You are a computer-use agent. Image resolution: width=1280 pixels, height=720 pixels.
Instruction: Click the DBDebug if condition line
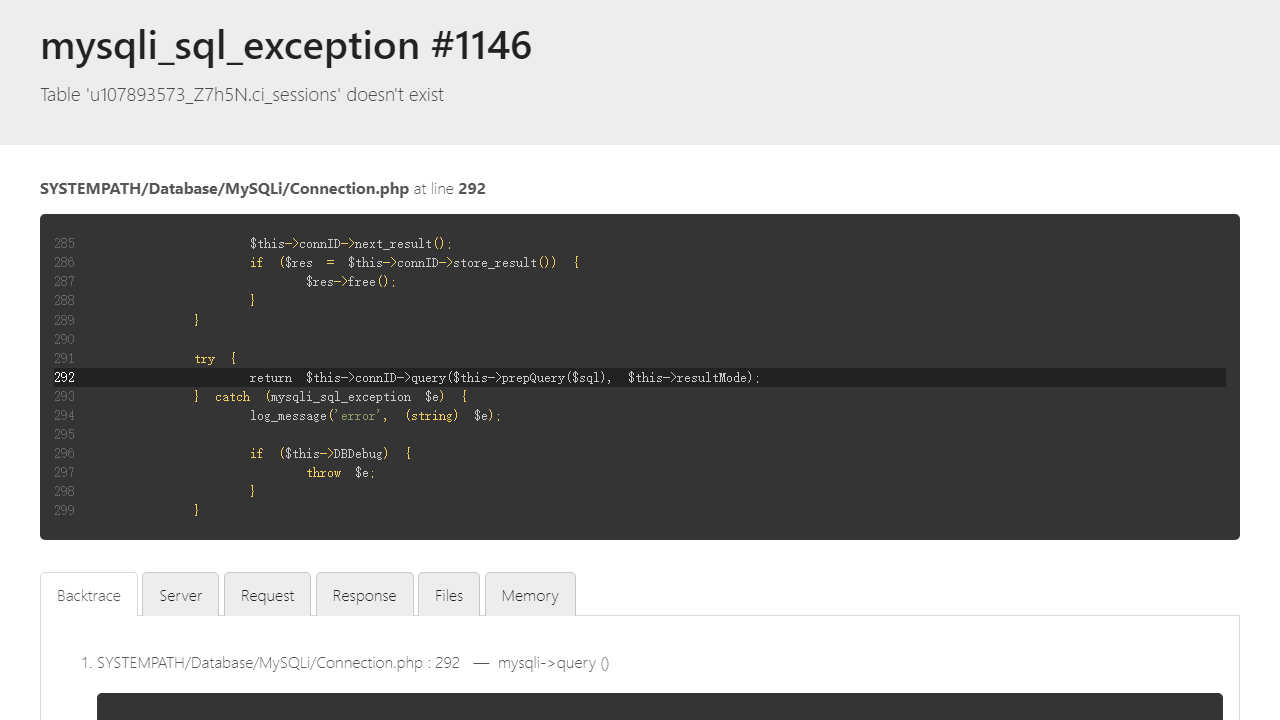point(330,454)
